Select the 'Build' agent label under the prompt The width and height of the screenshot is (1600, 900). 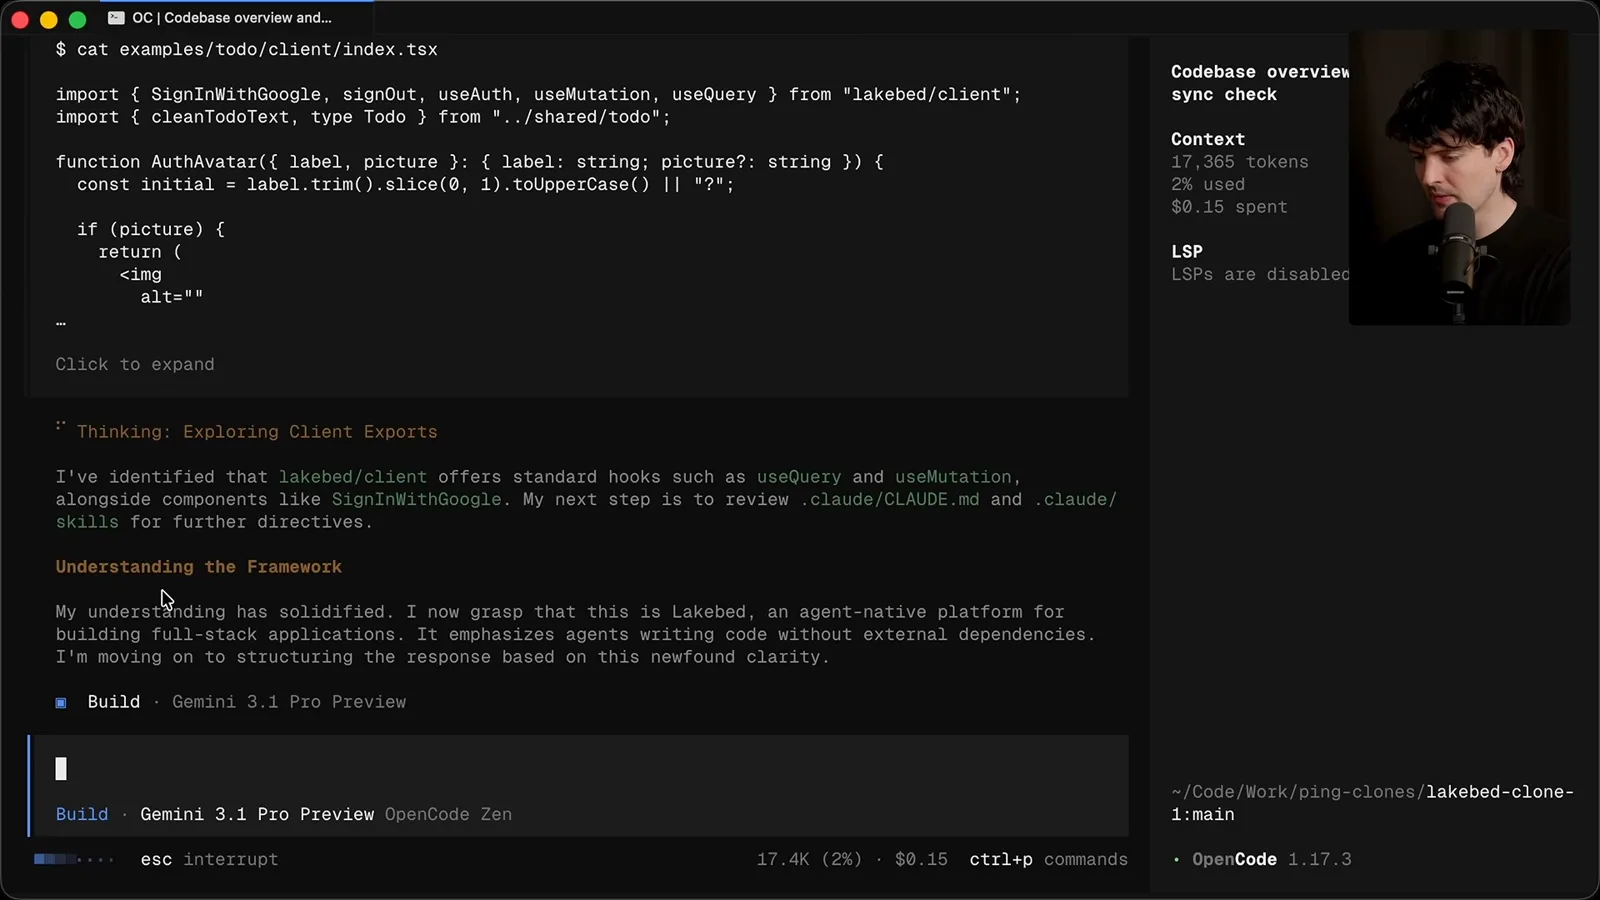click(82, 814)
